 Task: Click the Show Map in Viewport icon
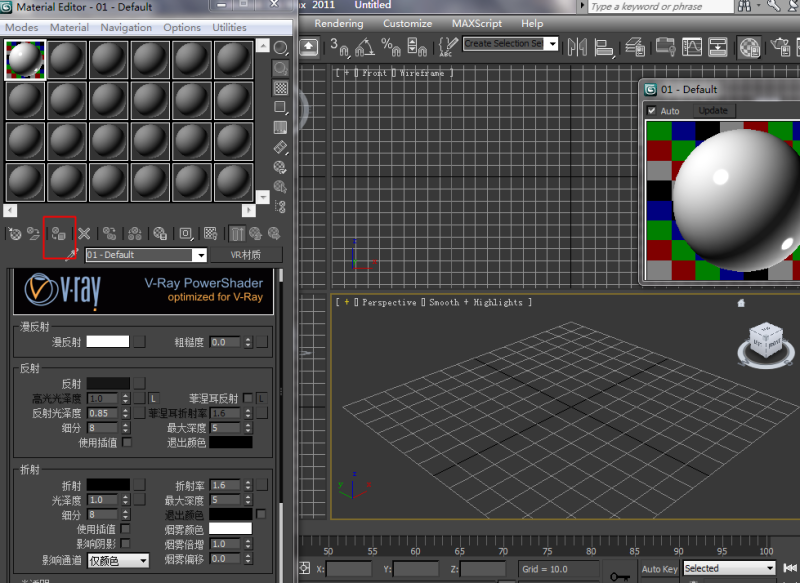pyautogui.click(x=210, y=234)
